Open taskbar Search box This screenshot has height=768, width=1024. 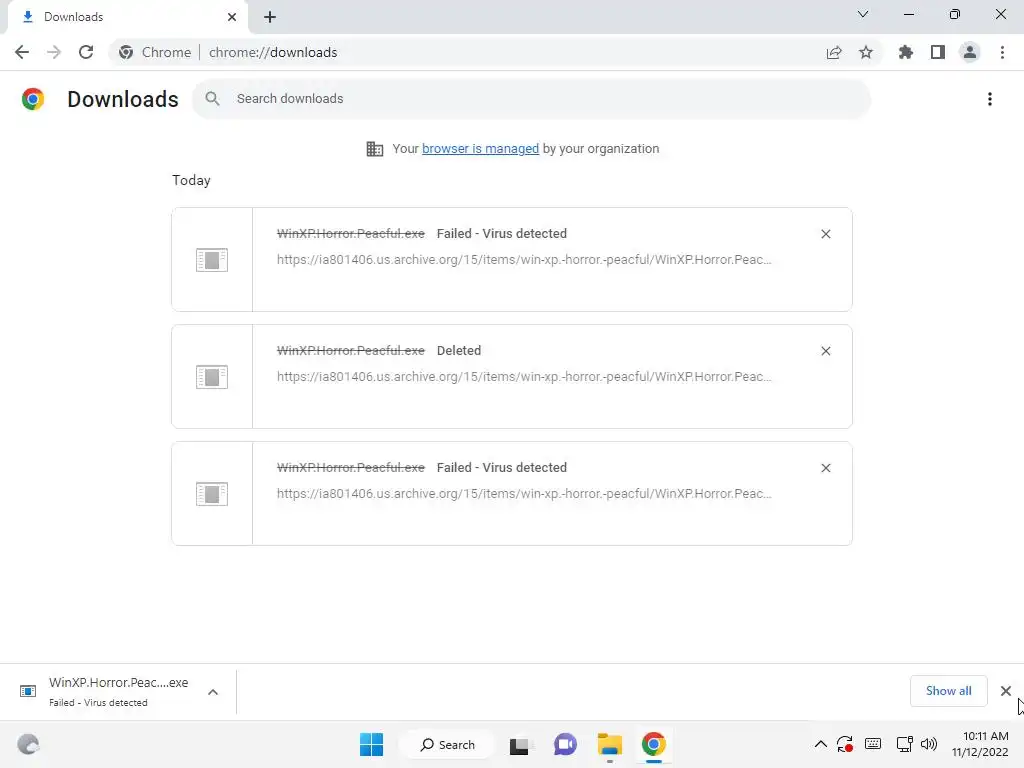(448, 744)
